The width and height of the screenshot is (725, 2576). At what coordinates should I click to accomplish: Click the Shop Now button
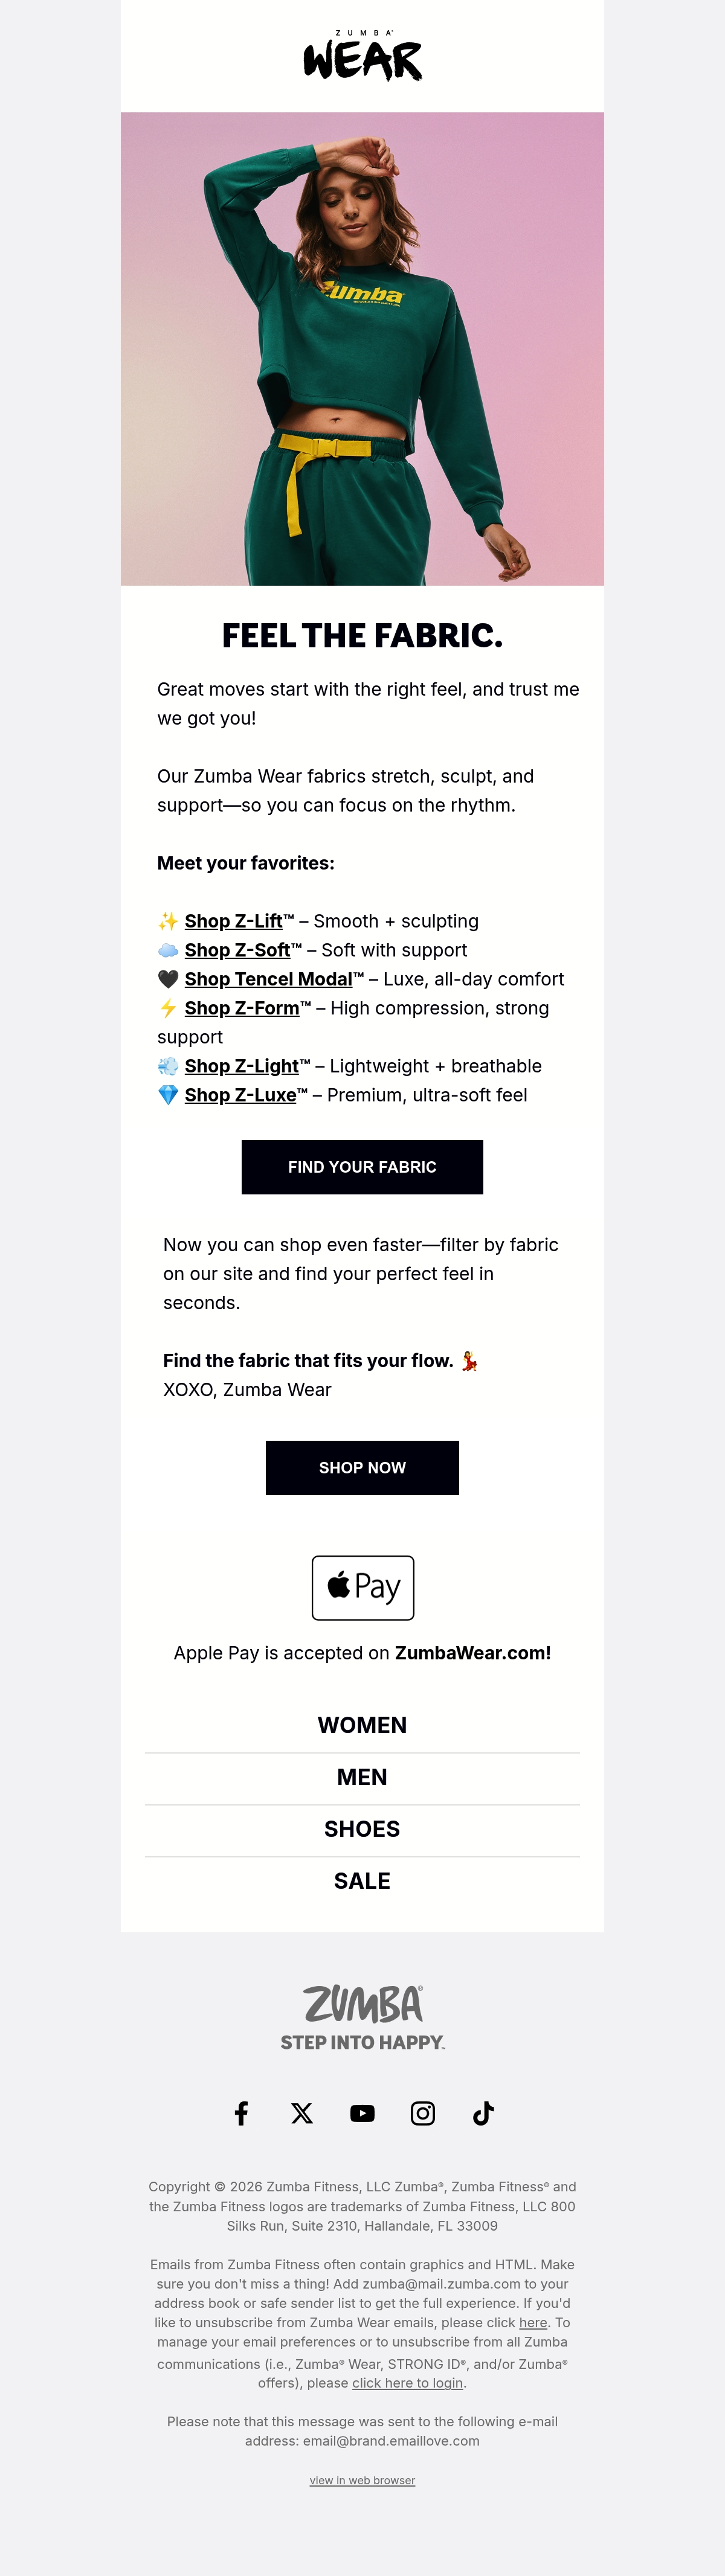pyautogui.click(x=362, y=1468)
